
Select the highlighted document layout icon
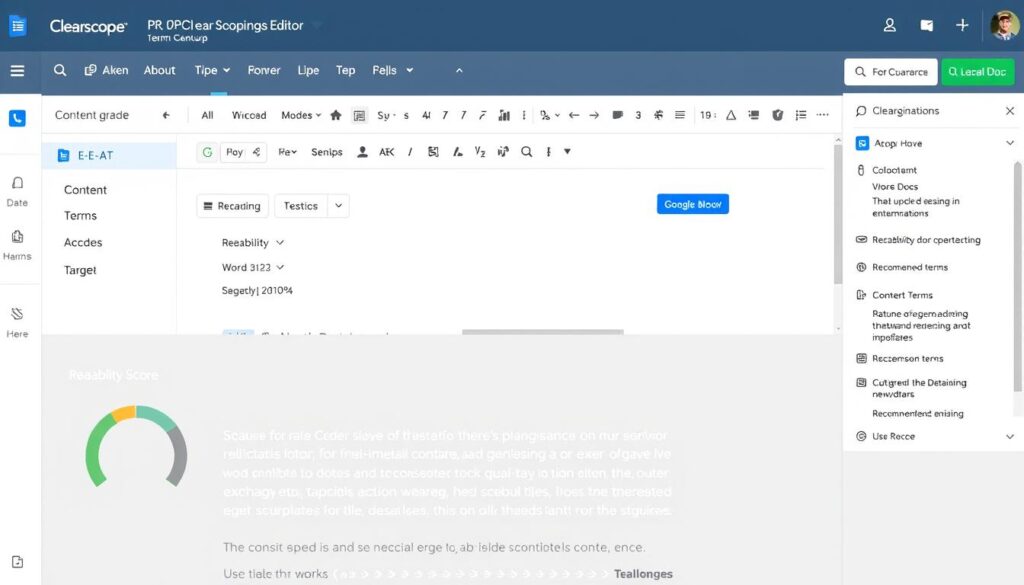tap(359, 116)
